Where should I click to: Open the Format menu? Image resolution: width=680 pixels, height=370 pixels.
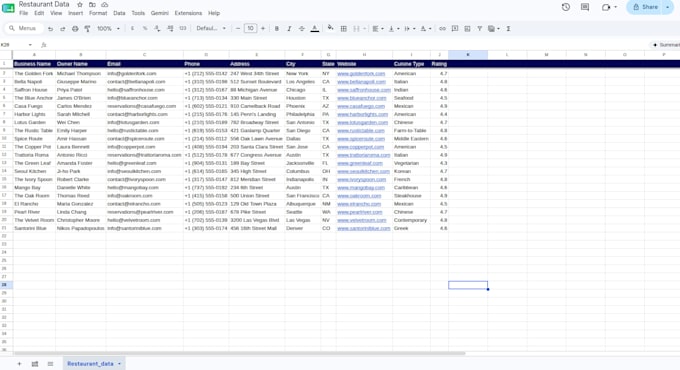(98, 13)
